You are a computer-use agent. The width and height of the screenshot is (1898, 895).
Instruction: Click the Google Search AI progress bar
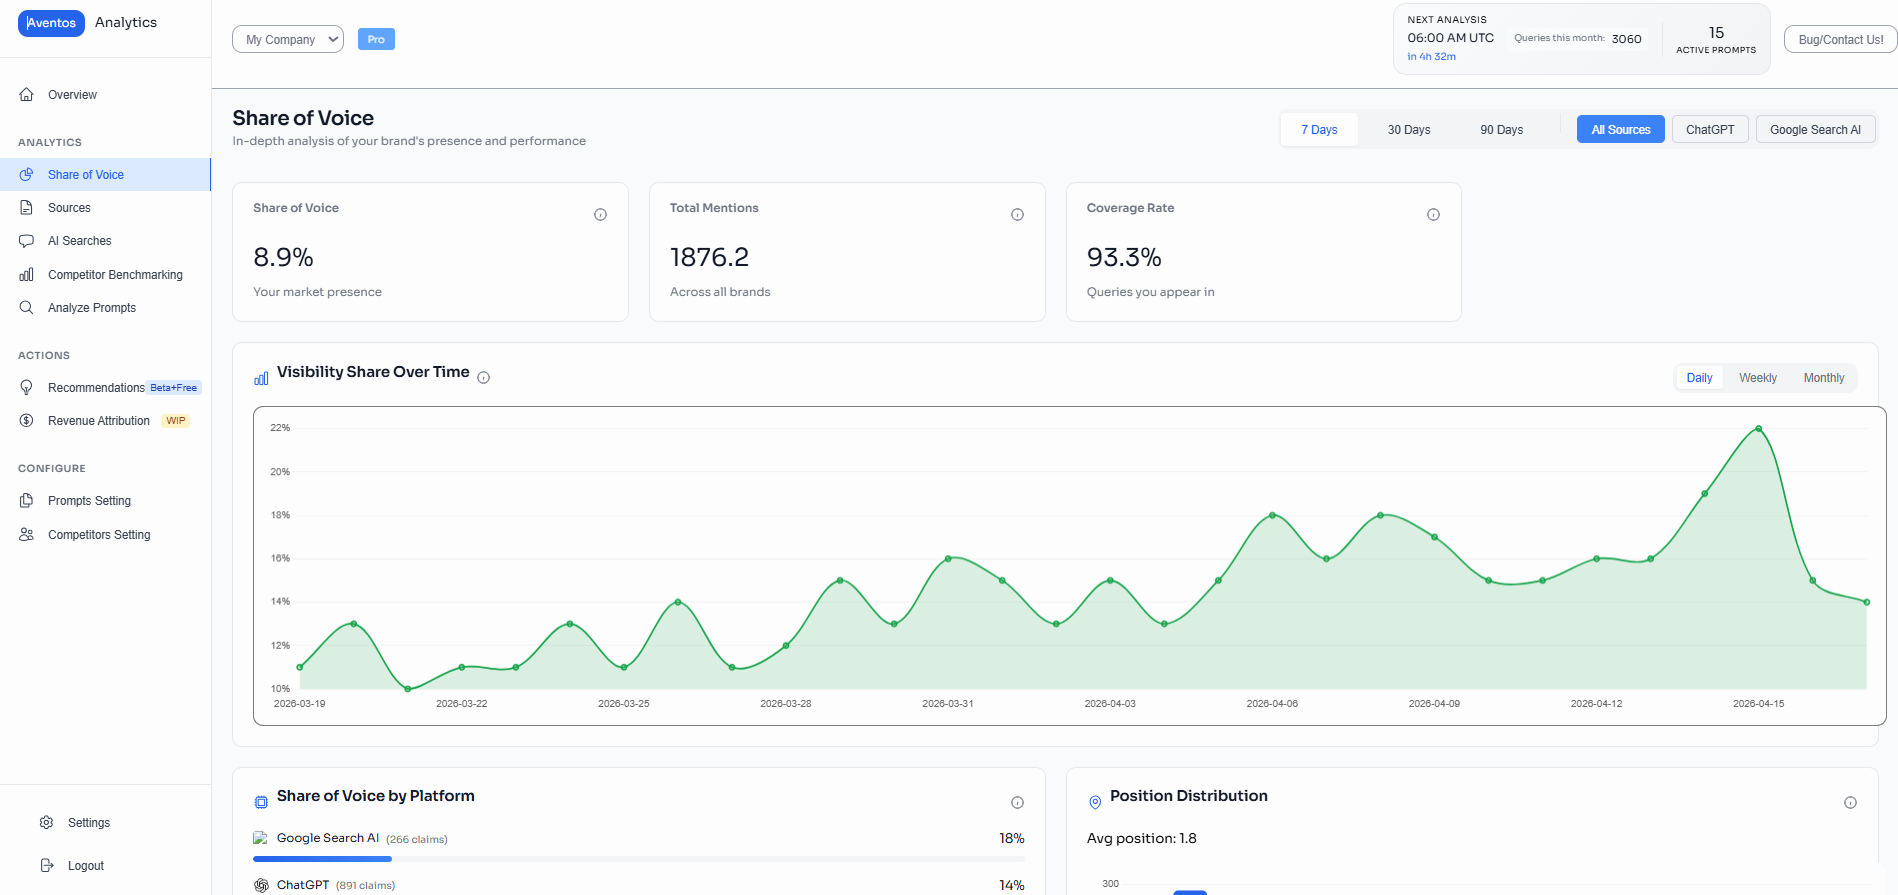click(638, 859)
